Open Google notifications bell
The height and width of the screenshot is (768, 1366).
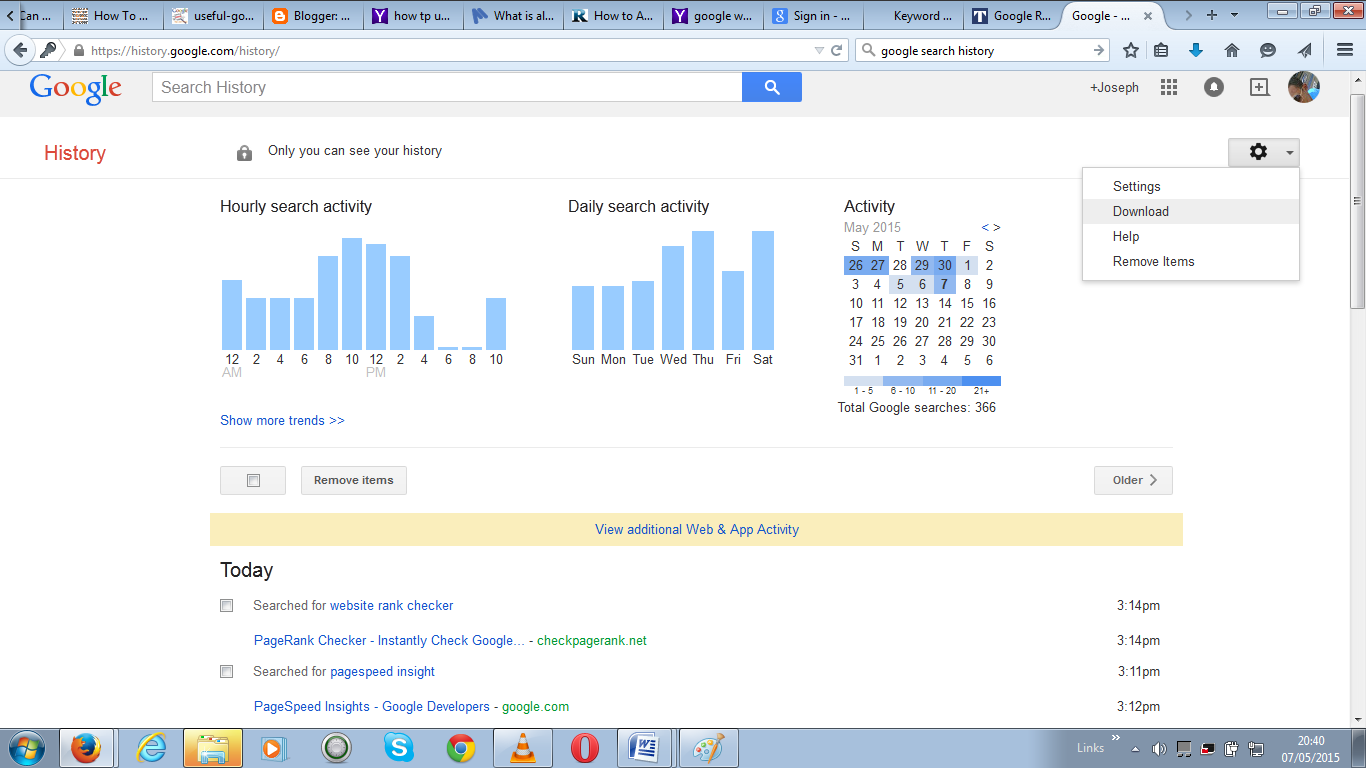[1214, 87]
